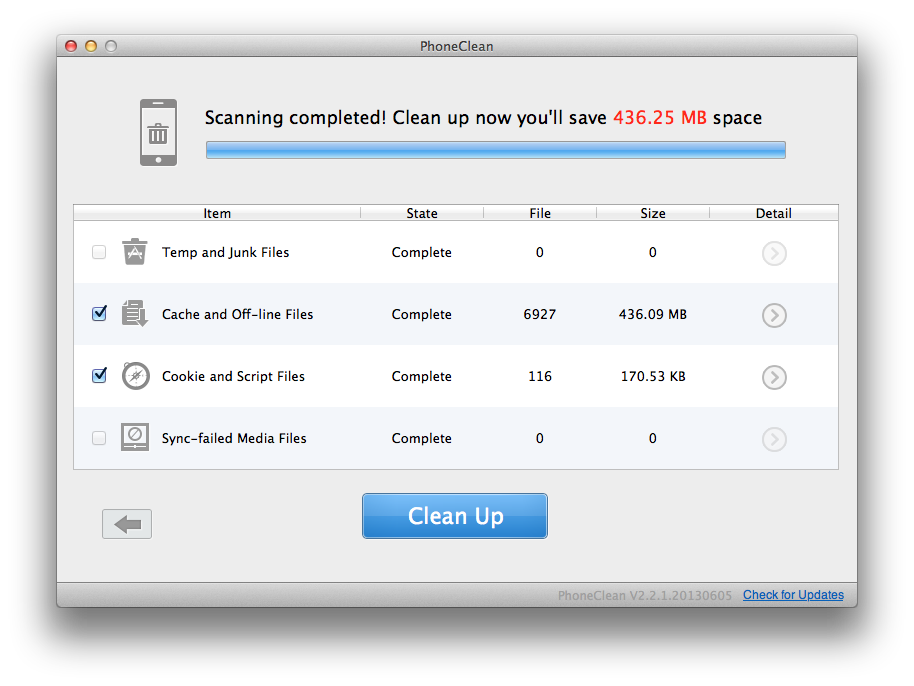Click the Cookie and Script Files compass icon

[135, 376]
